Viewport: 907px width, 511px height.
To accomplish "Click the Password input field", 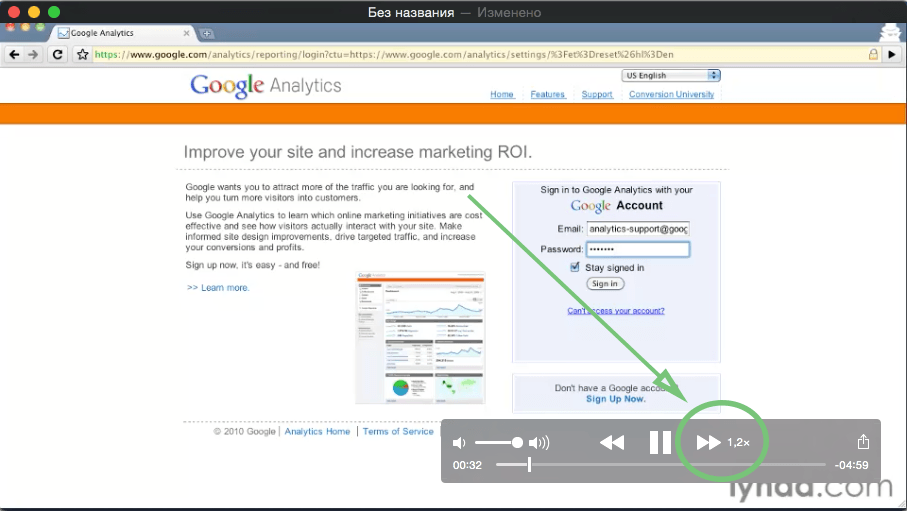I will pyautogui.click(x=638, y=249).
